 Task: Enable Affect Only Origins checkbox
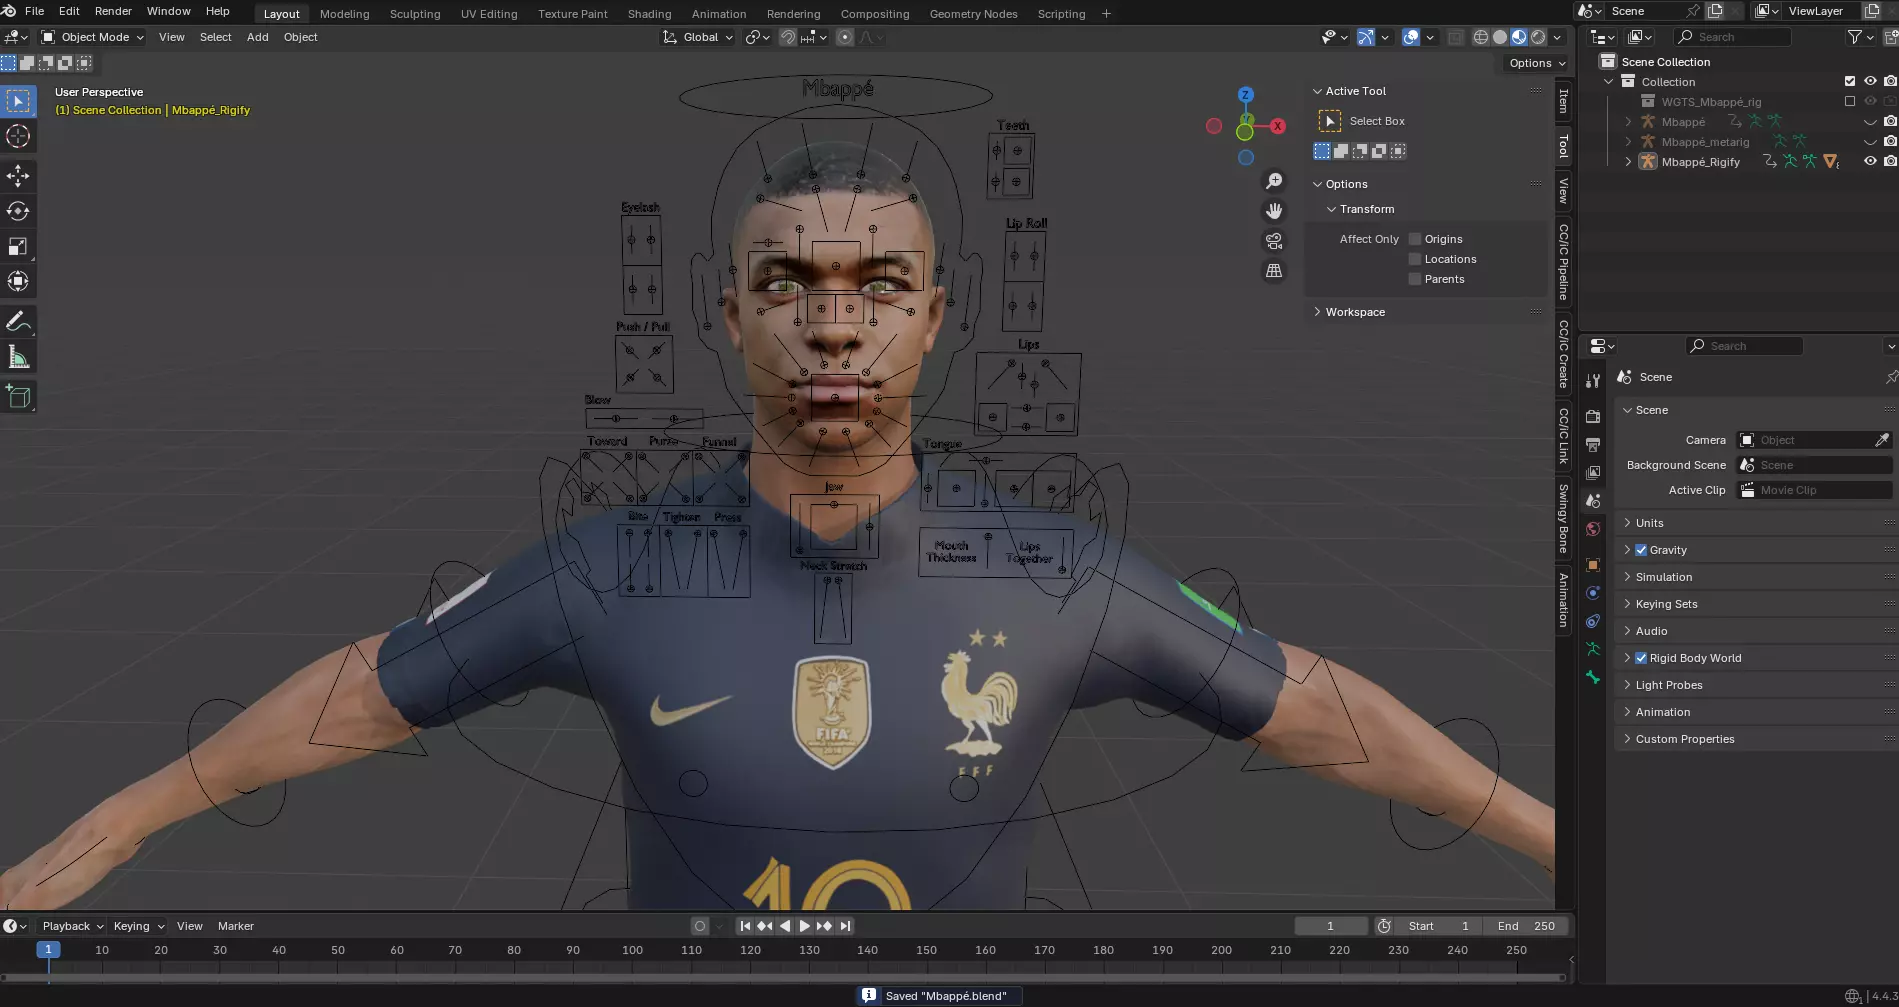pyautogui.click(x=1415, y=239)
